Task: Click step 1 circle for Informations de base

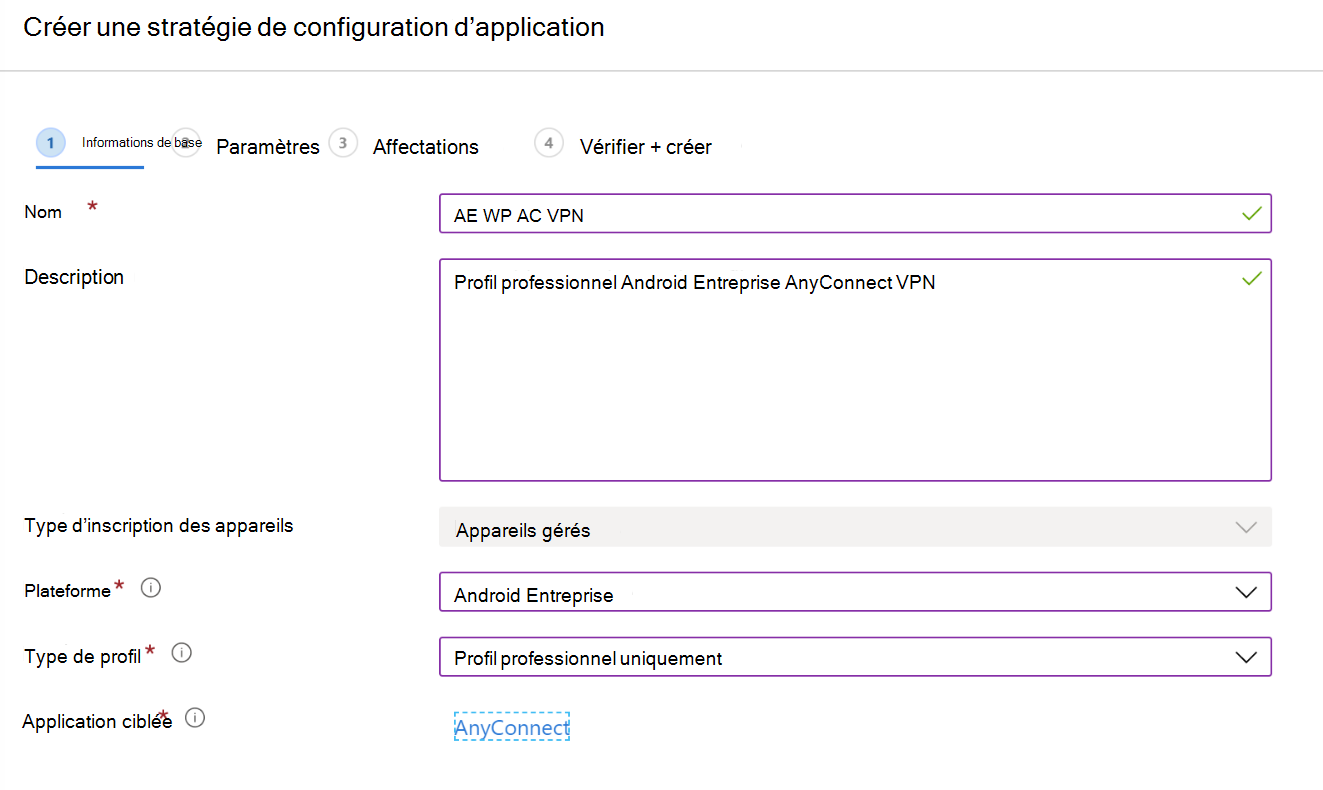Action: (50, 143)
